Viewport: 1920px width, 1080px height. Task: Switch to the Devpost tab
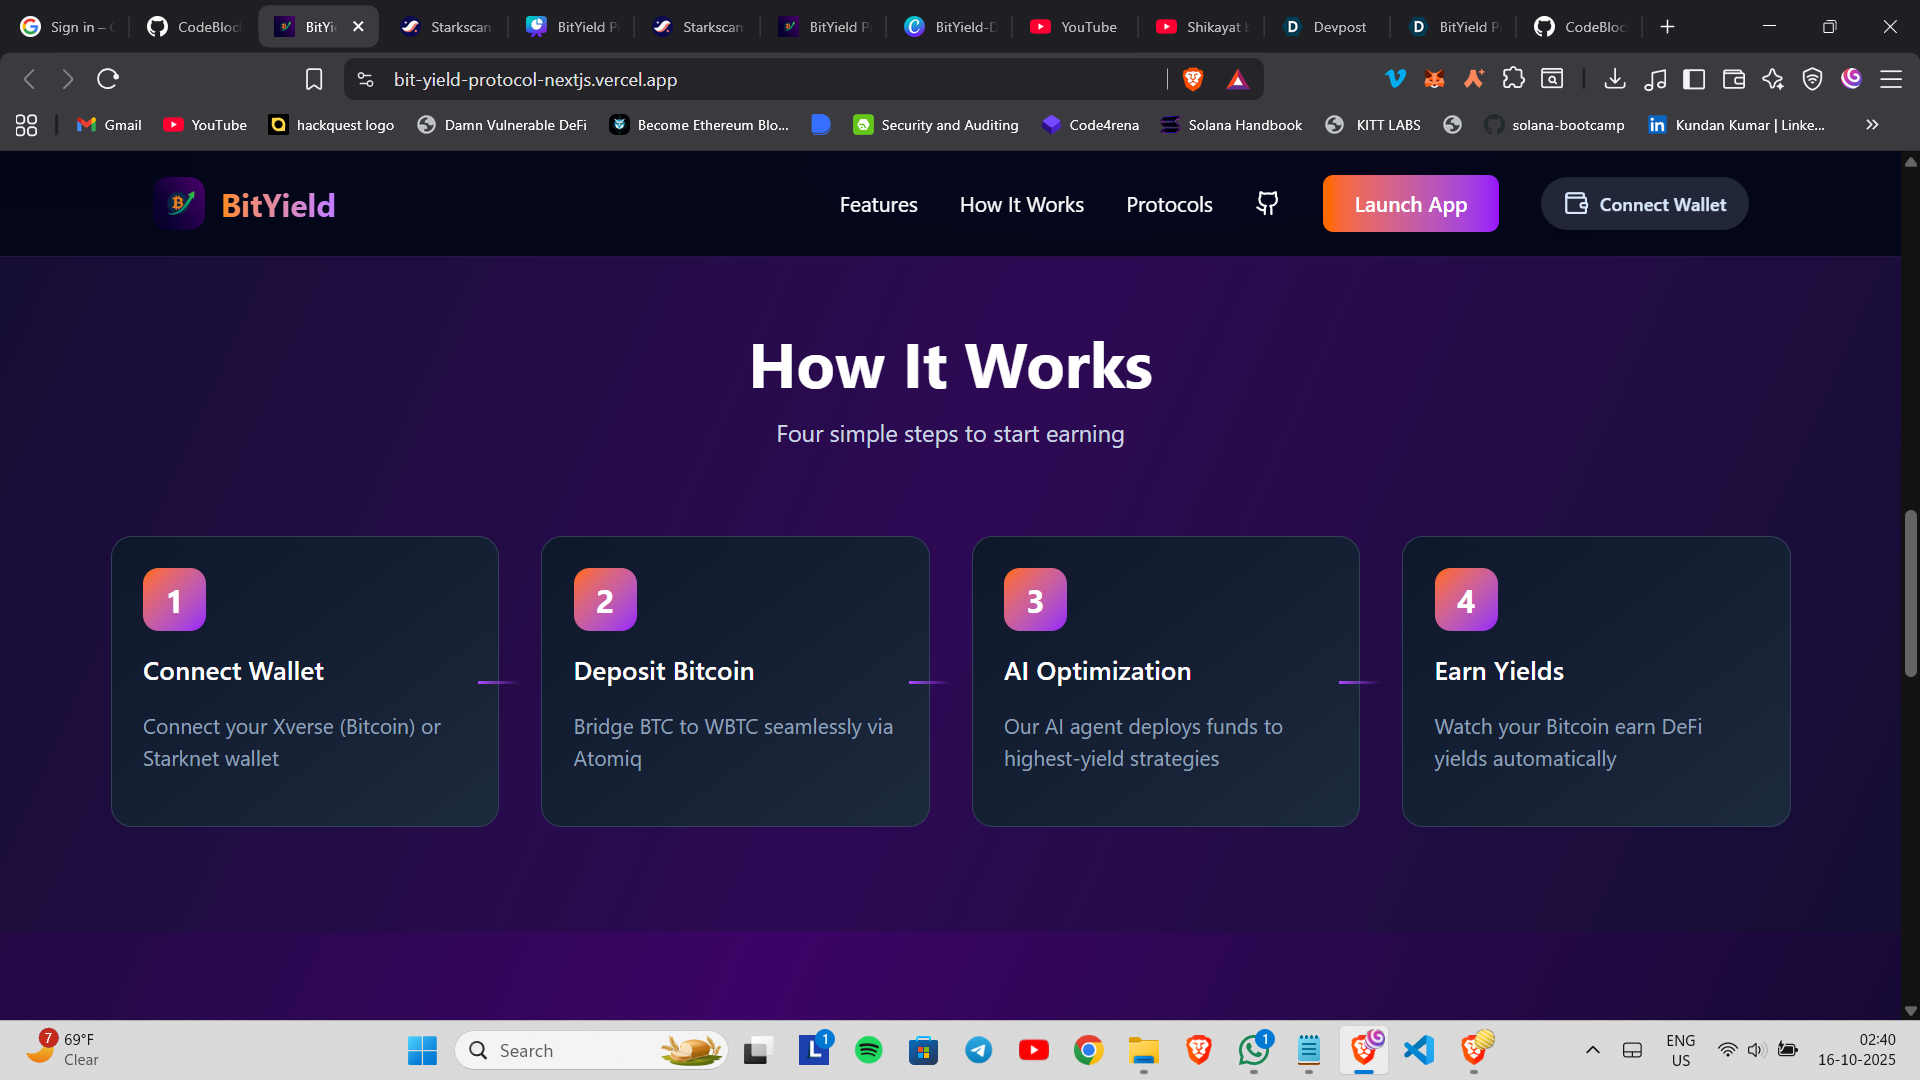(x=1326, y=27)
